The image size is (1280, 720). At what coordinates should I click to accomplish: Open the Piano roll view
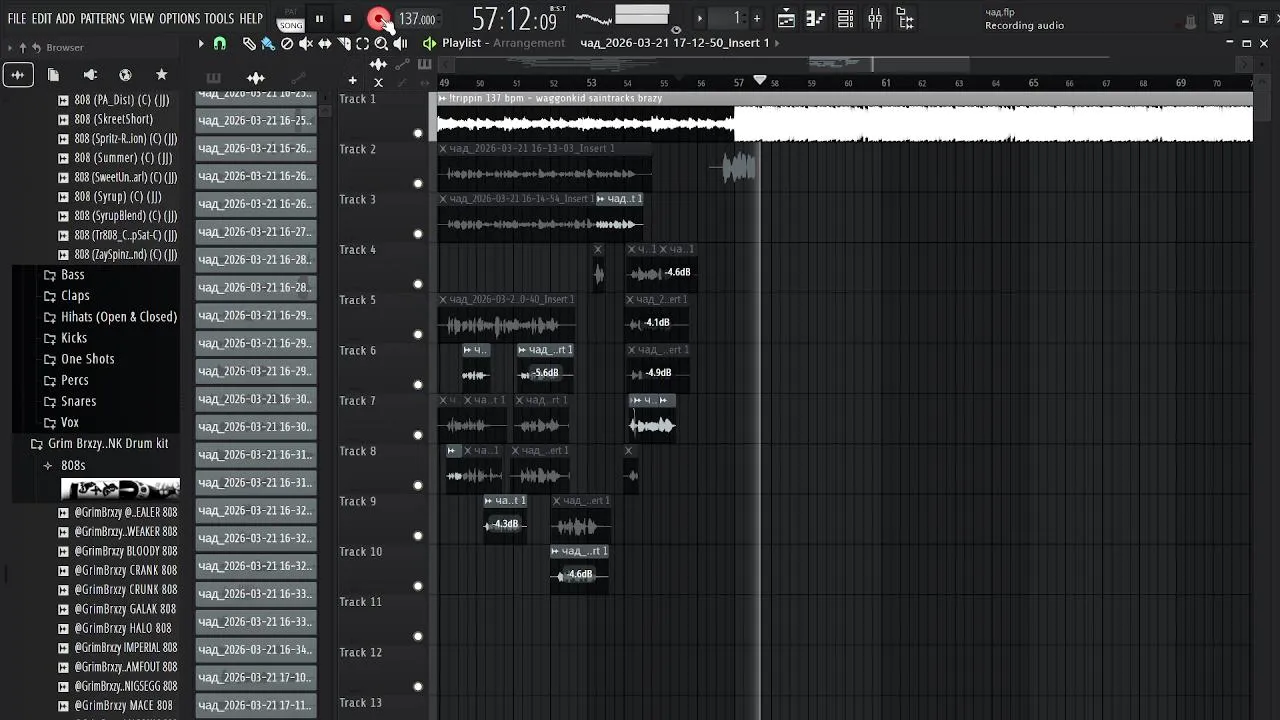click(816, 18)
